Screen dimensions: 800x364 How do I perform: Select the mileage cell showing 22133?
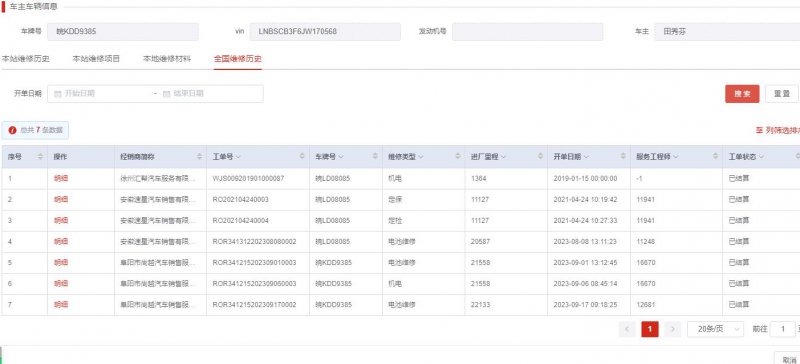(506, 305)
